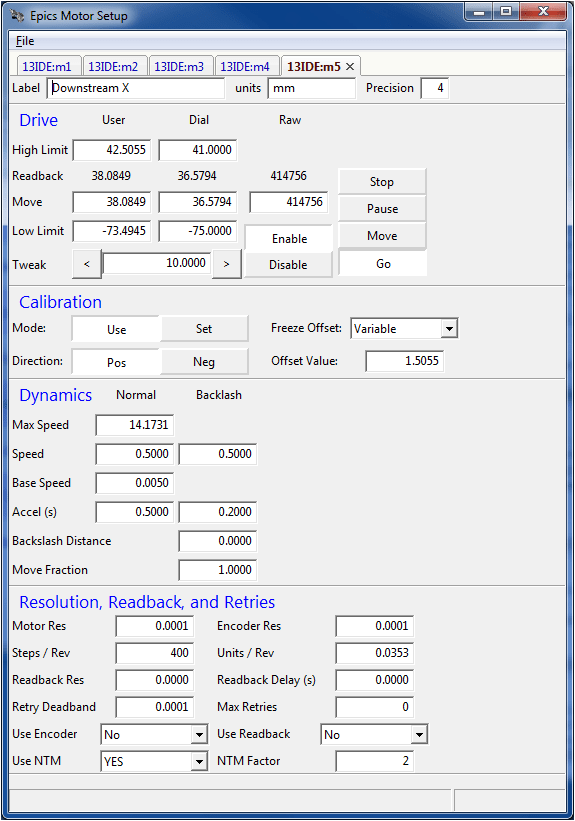Tweak motor negative with the < button
Image resolution: width=575 pixels, height=821 pixels.
click(87, 264)
